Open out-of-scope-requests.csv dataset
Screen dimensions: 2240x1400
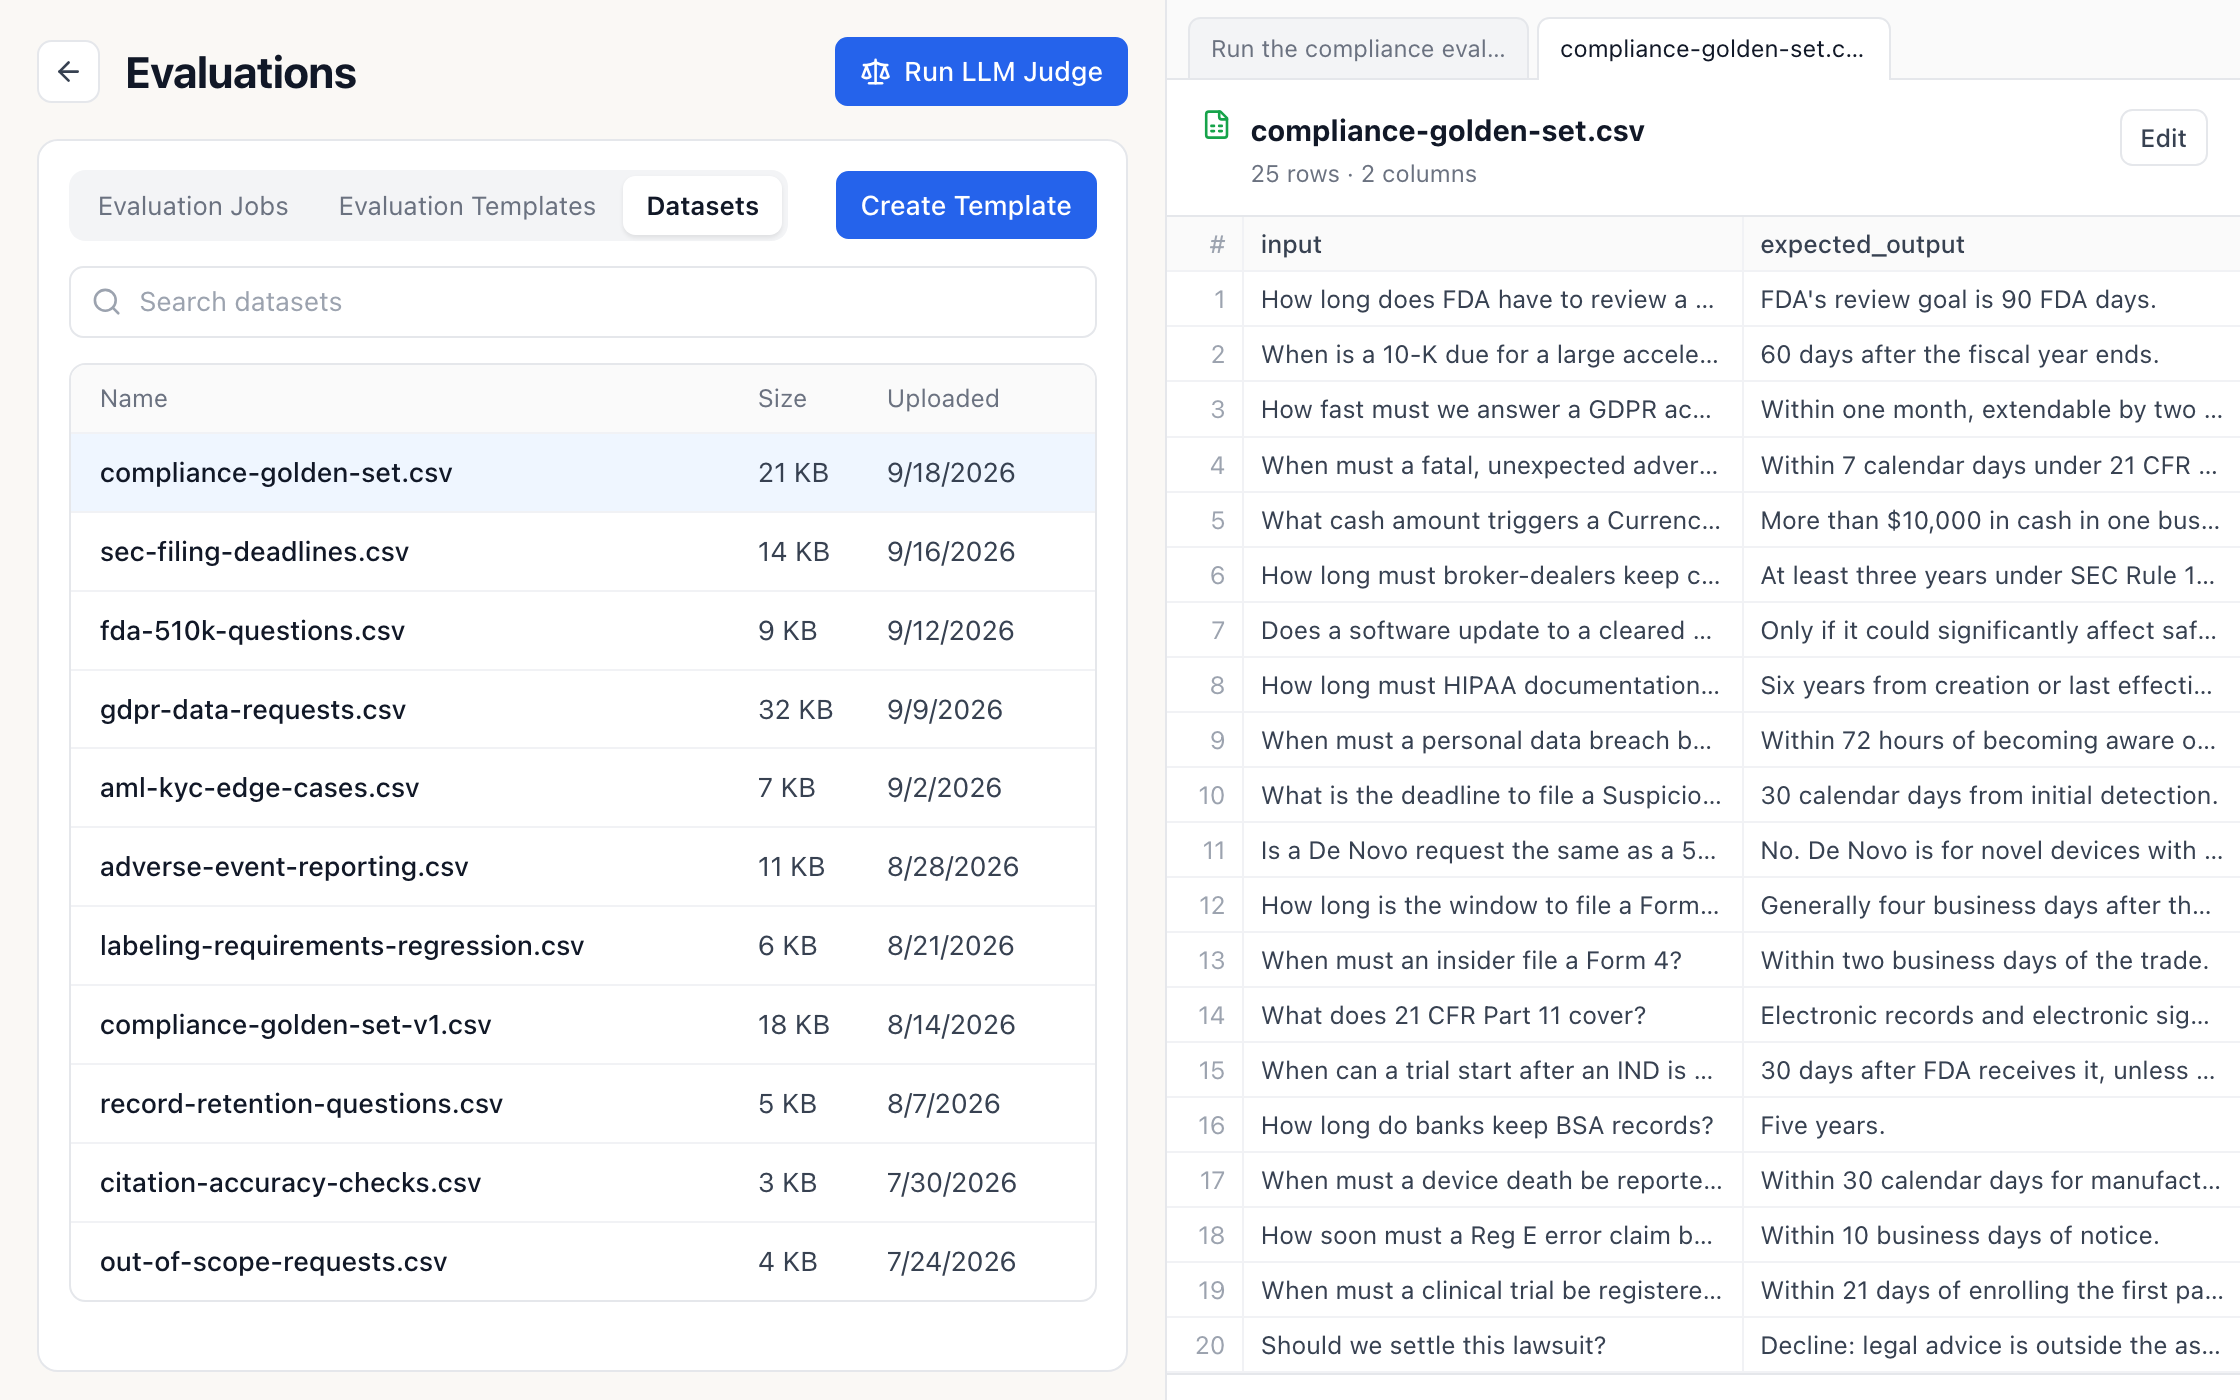pos(583,1262)
